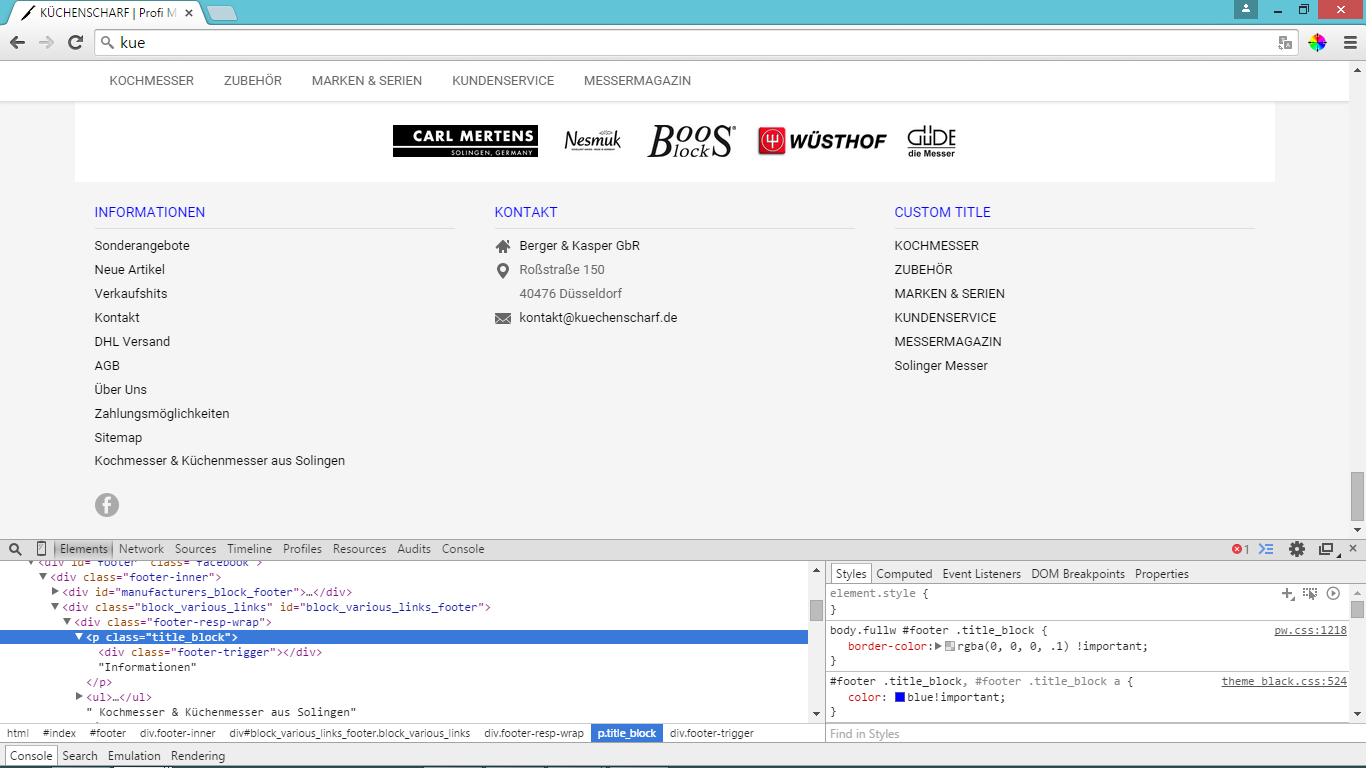Open the KOCHMESSER navigation menu
This screenshot has height=768, width=1366.
(152, 81)
